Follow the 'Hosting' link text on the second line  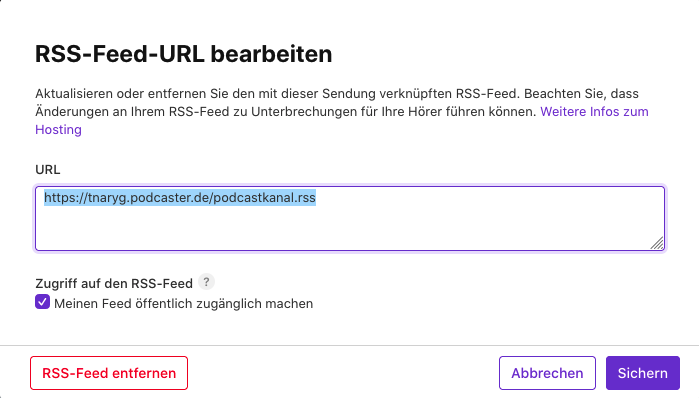(x=58, y=129)
